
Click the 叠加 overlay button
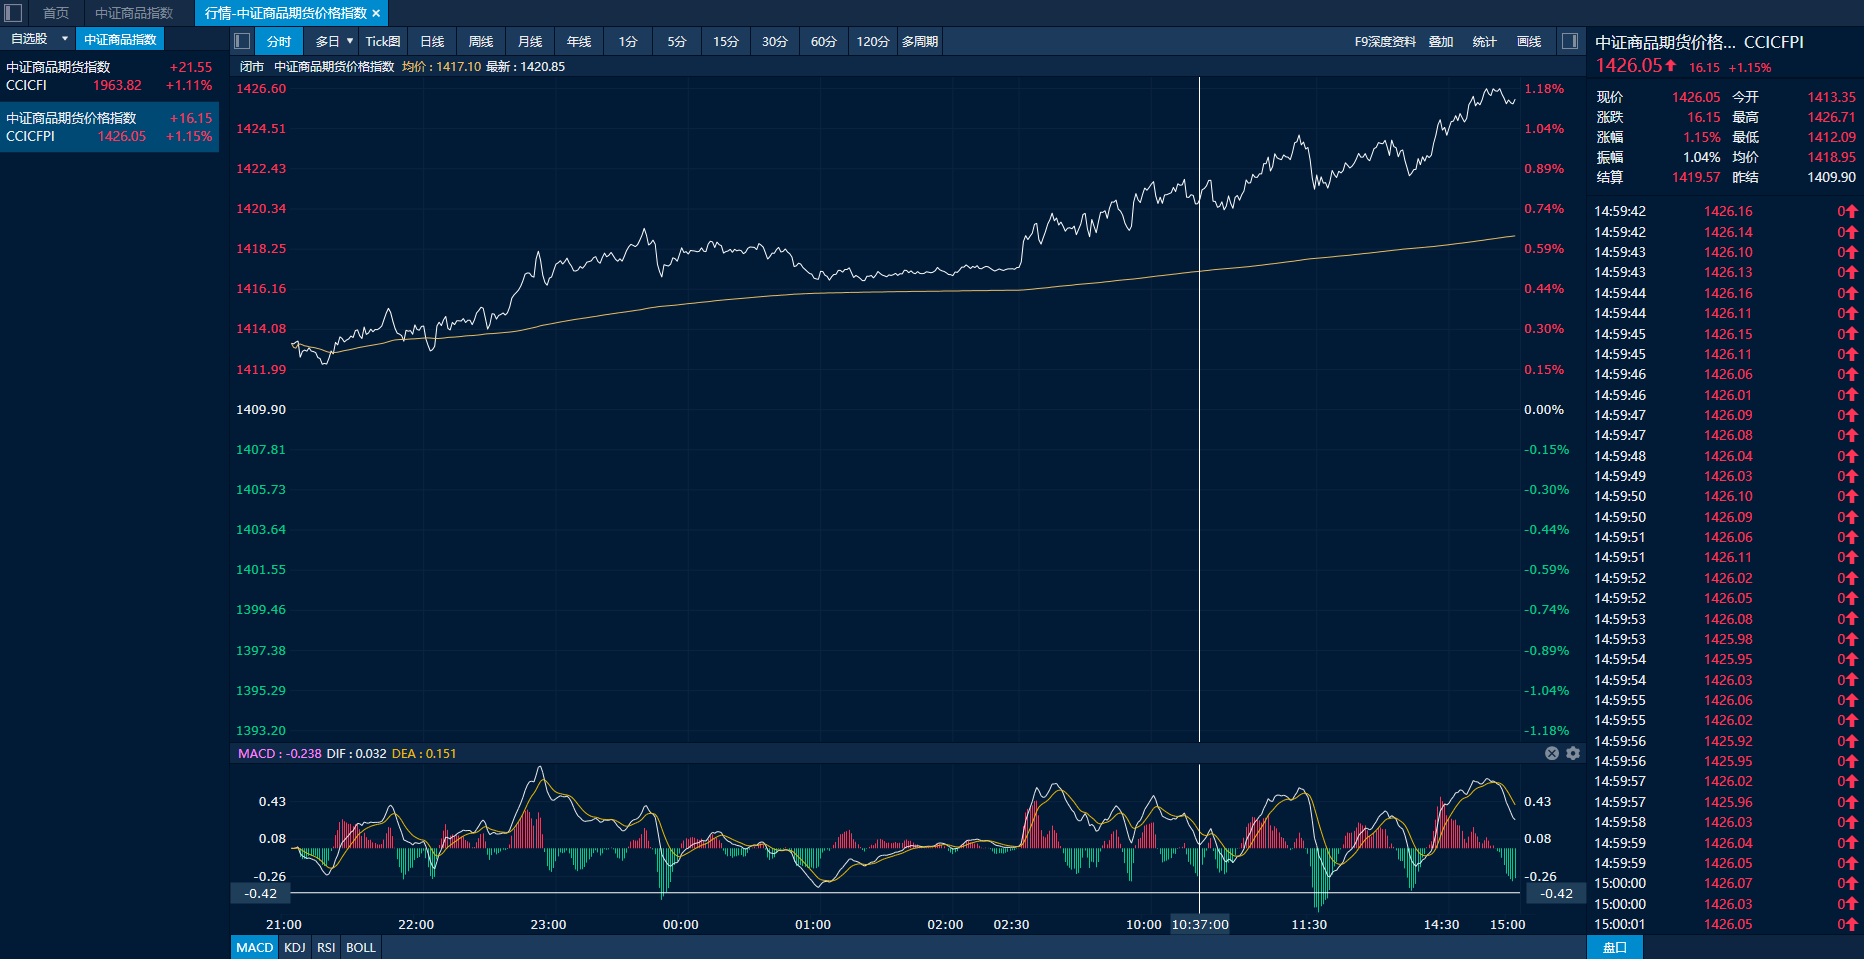pos(1441,41)
